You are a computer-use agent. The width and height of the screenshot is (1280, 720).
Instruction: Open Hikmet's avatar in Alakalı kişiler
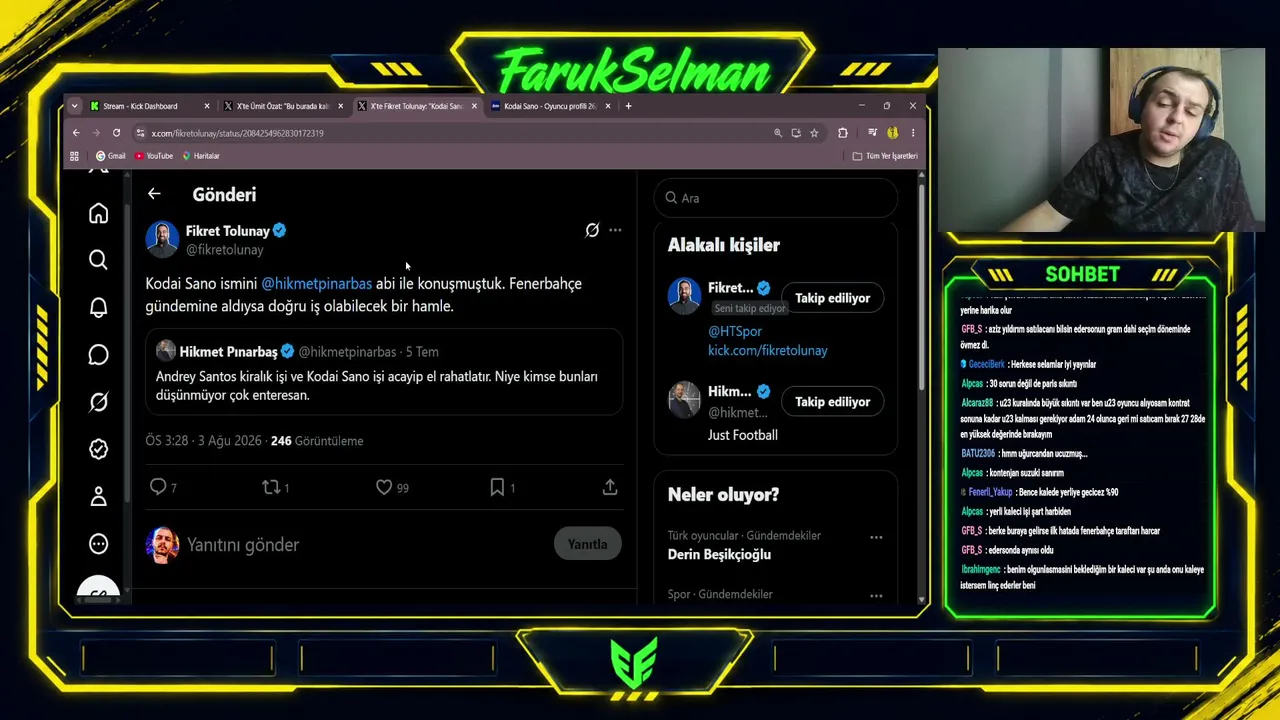[684, 400]
